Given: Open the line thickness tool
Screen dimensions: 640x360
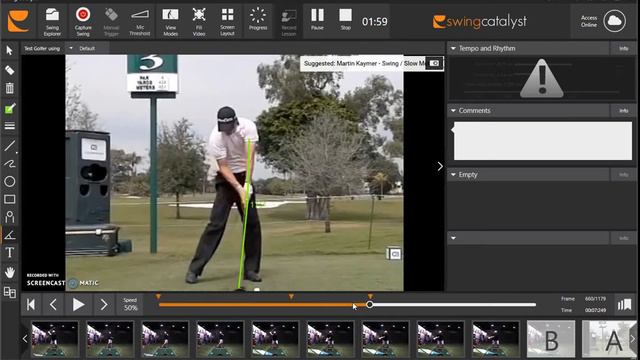Looking at the screenshot, I should 9,126.
